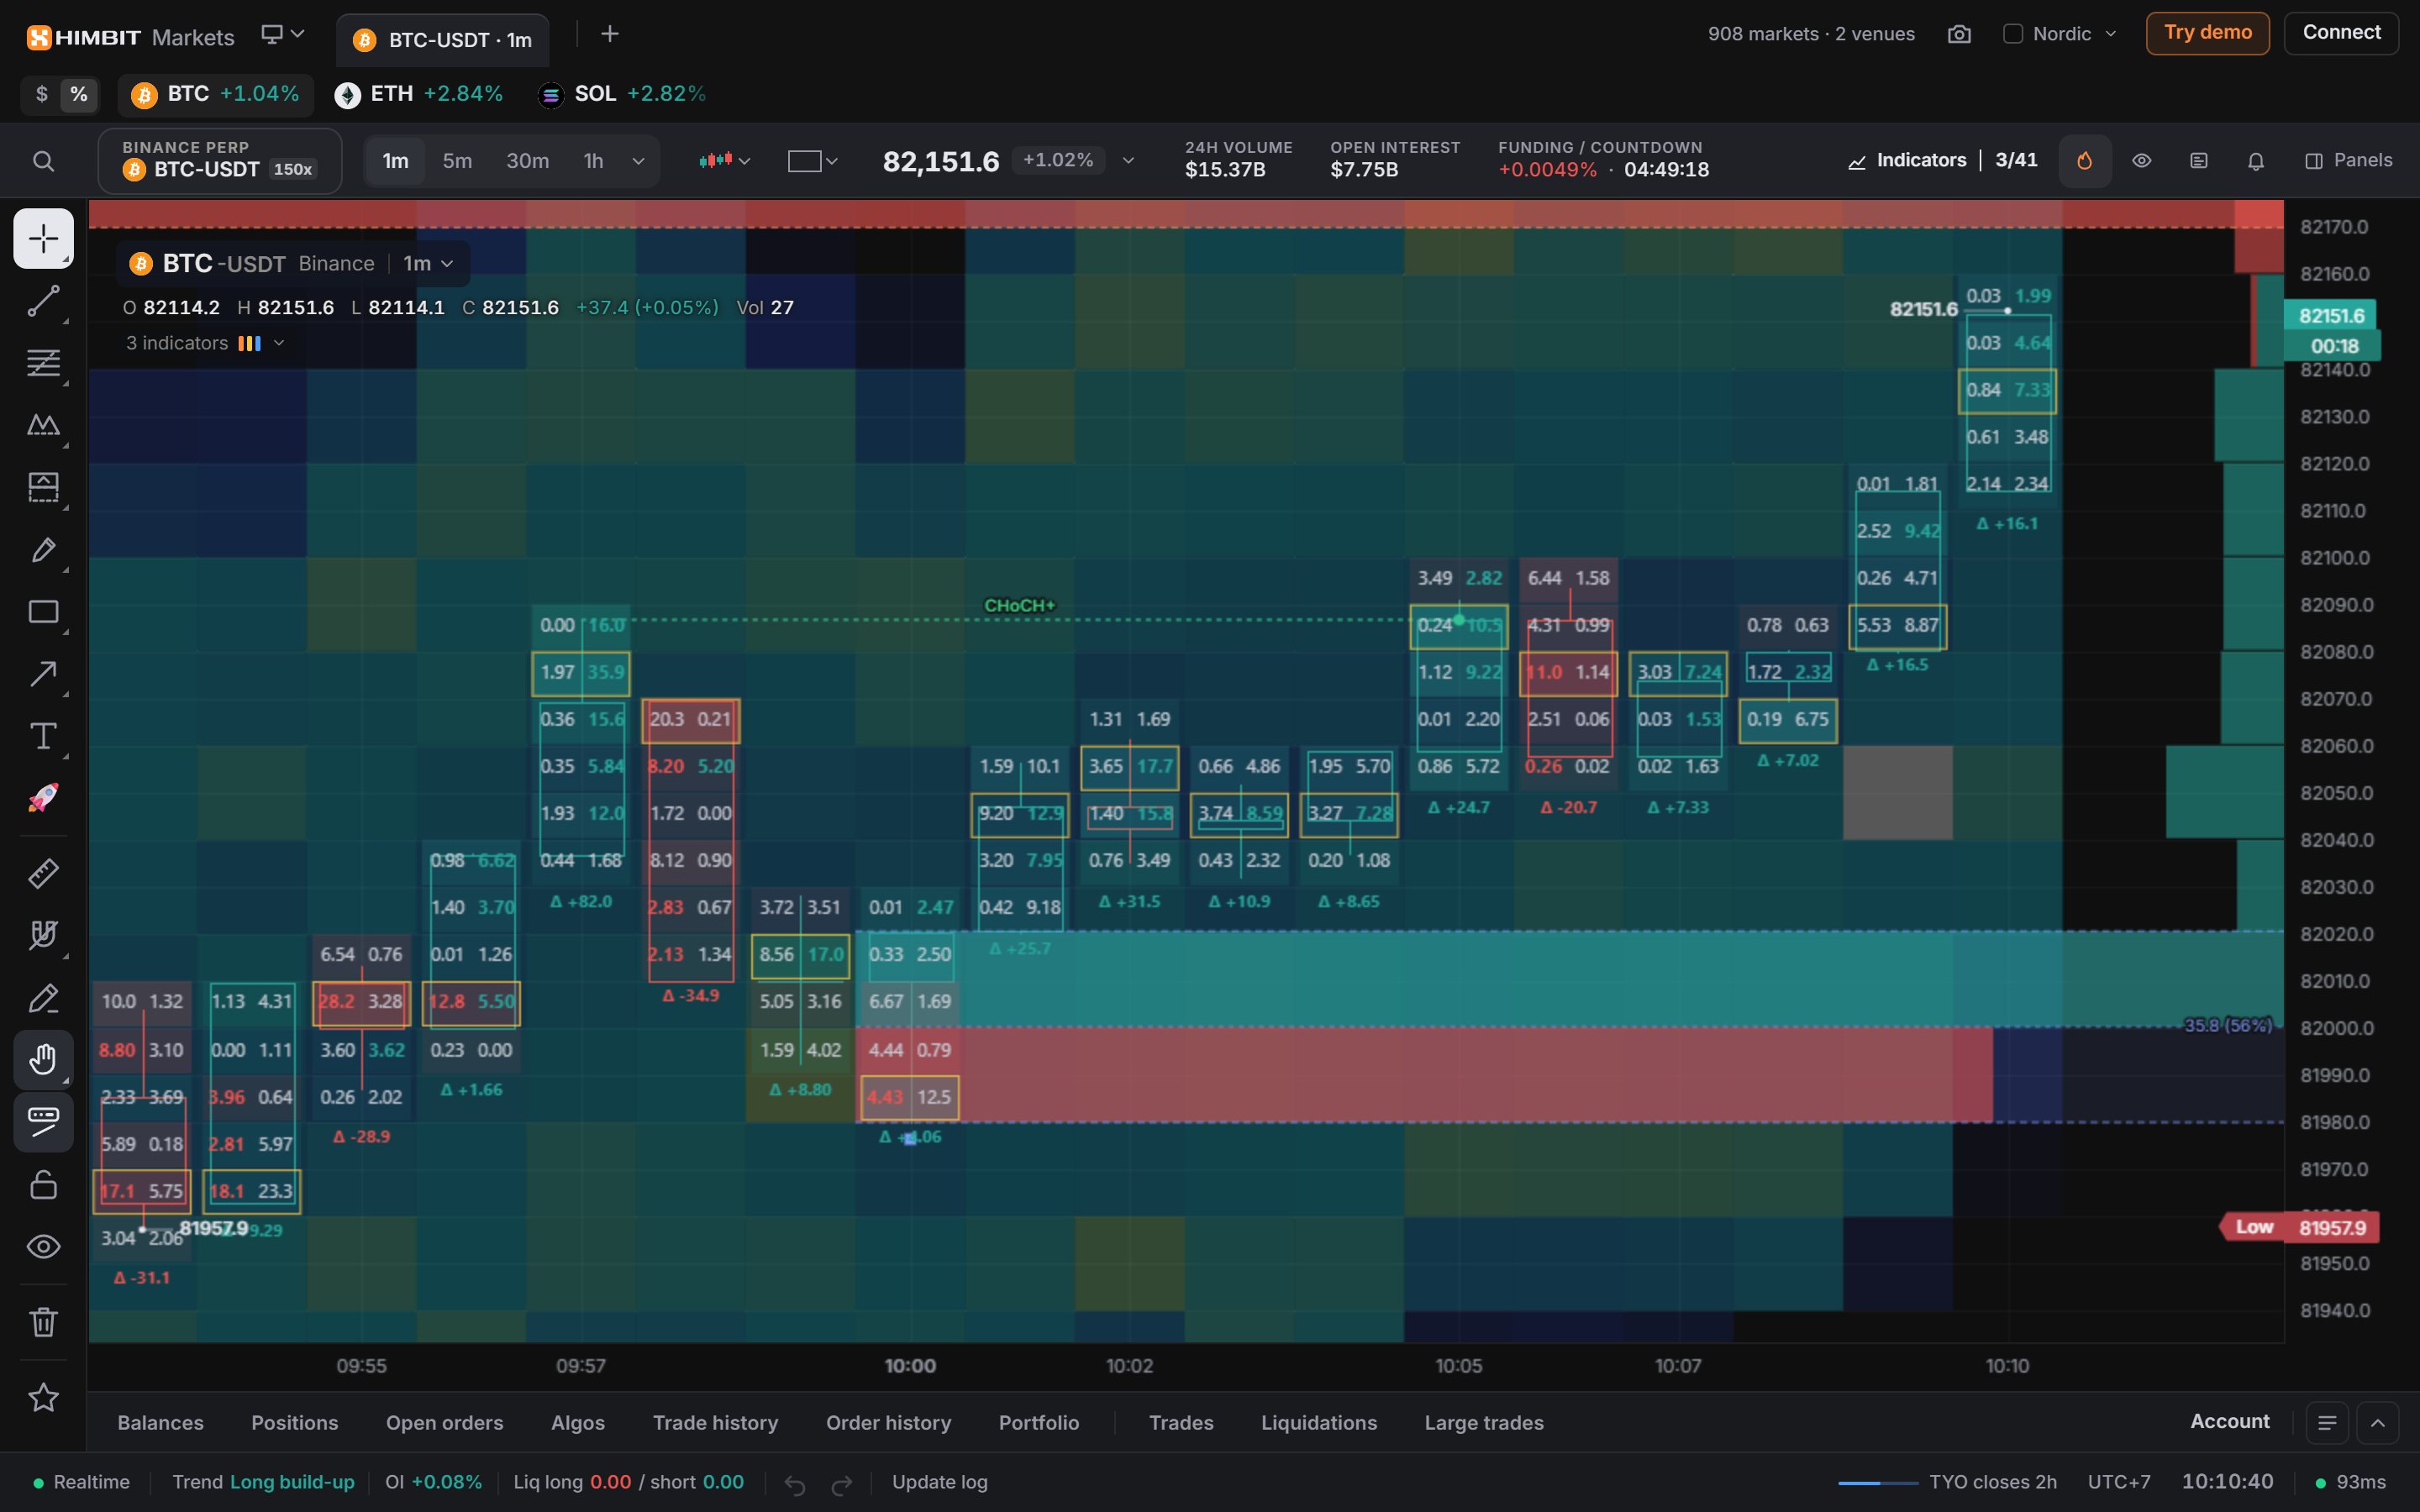Image resolution: width=2420 pixels, height=1512 pixels.
Task: Toggle chart visibility eye in top toolbar
Action: [2141, 161]
